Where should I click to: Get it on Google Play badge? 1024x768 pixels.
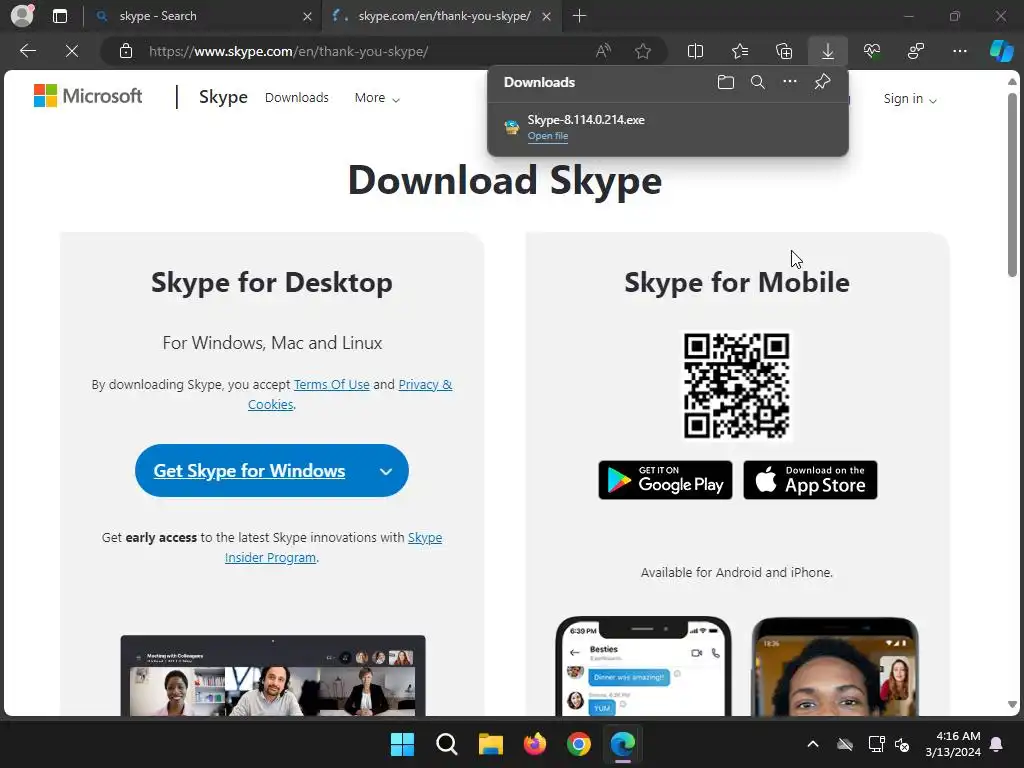(x=665, y=480)
